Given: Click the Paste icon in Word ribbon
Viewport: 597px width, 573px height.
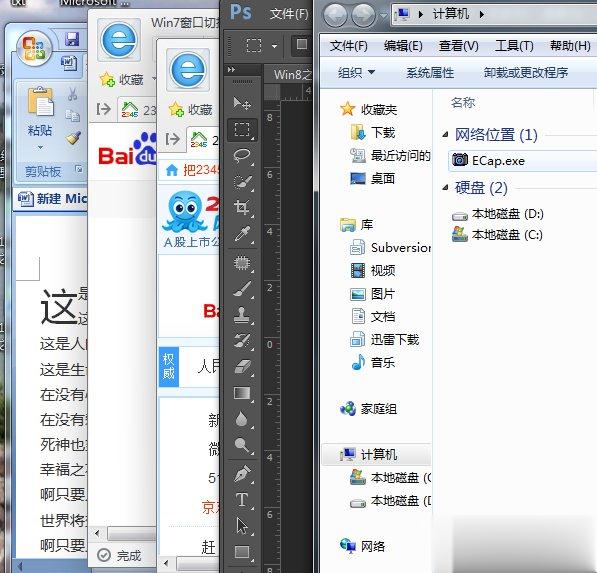Looking at the screenshot, I should 40,101.
